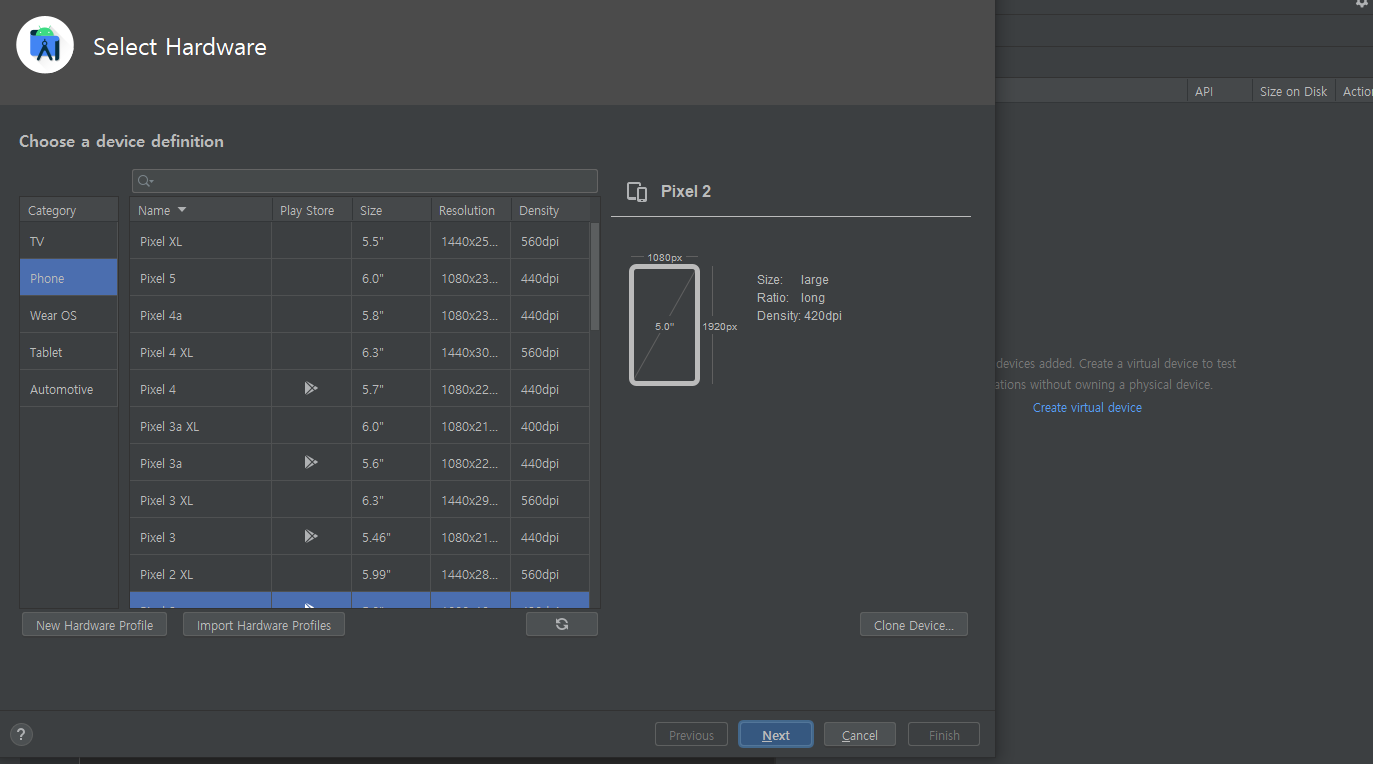1373x764 pixels.
Task: Select the Pixel 3a XL device row
Action: coord(360,426)
